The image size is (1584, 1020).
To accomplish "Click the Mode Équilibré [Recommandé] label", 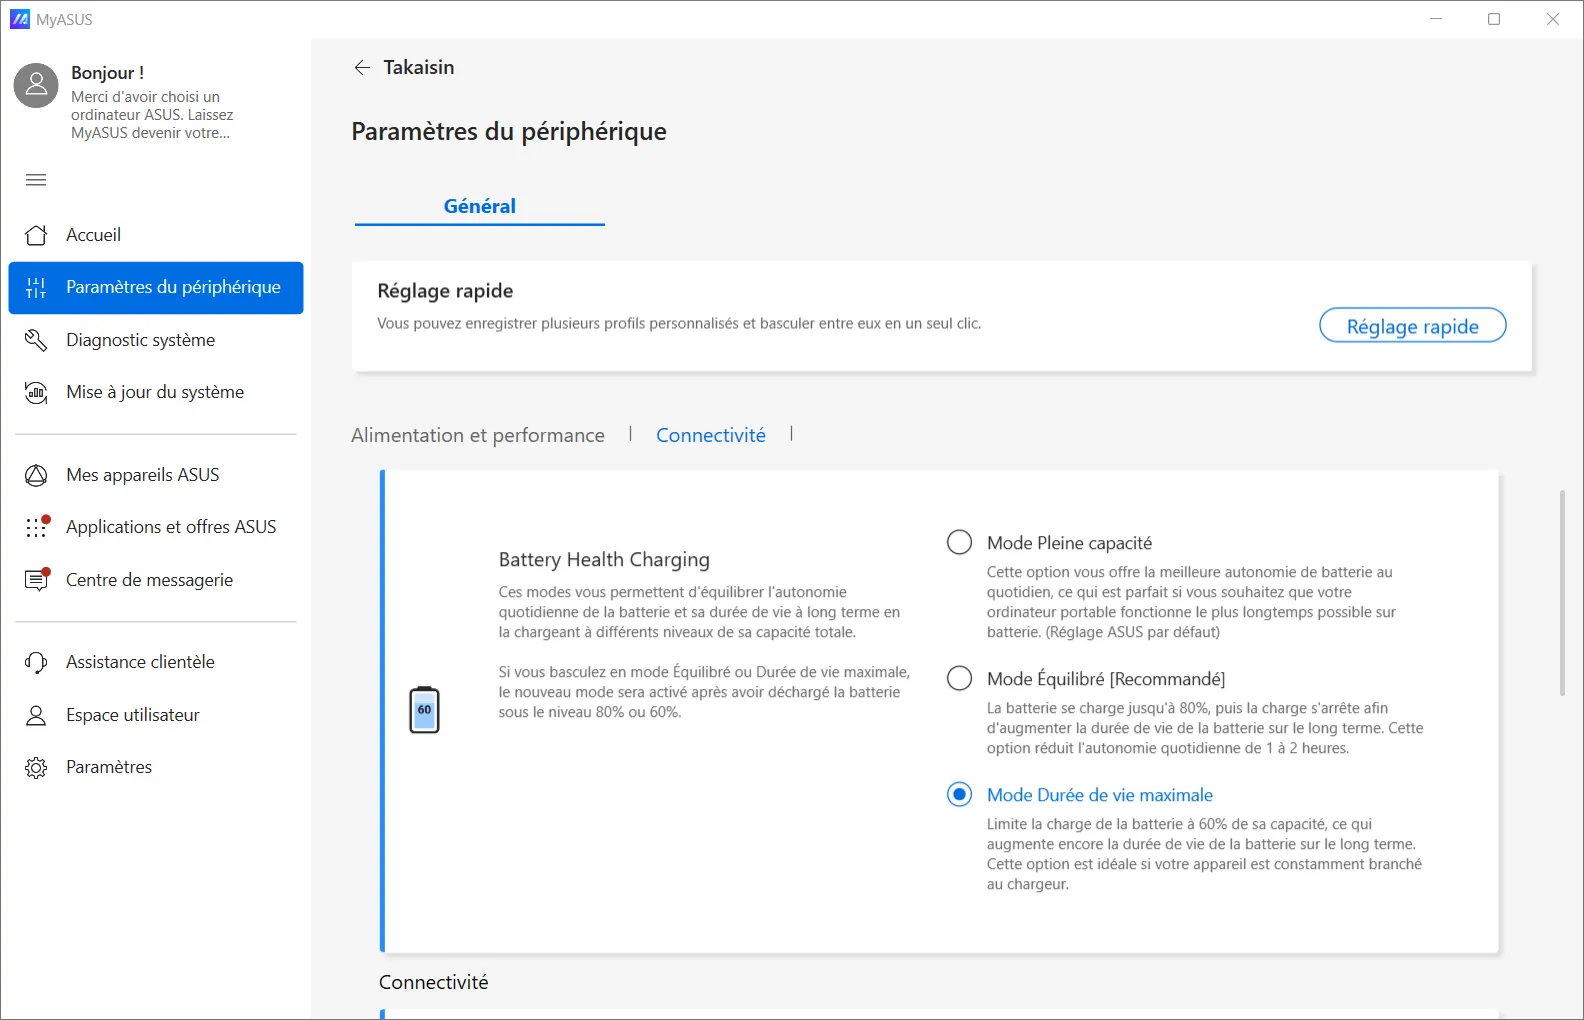I will point(1106,679).
